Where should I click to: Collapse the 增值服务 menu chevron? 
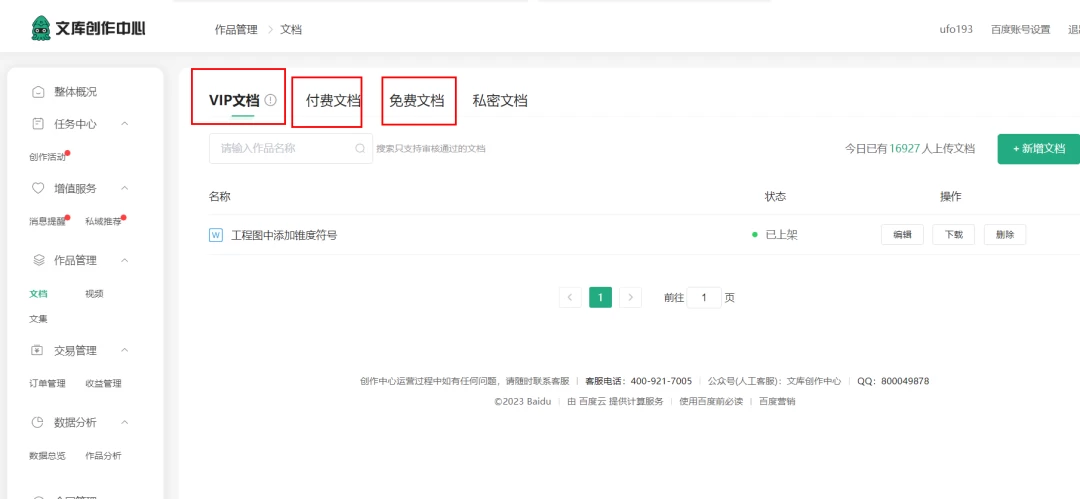124,188
